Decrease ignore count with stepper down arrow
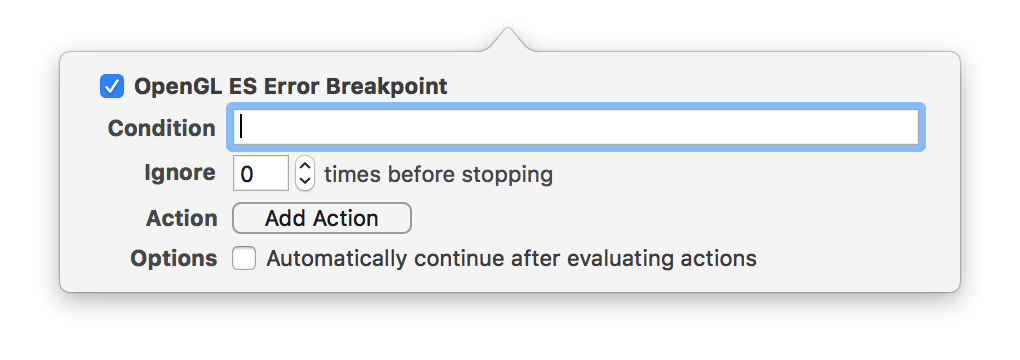This screenshot has width=1020, height=360. tap(304, 182)
